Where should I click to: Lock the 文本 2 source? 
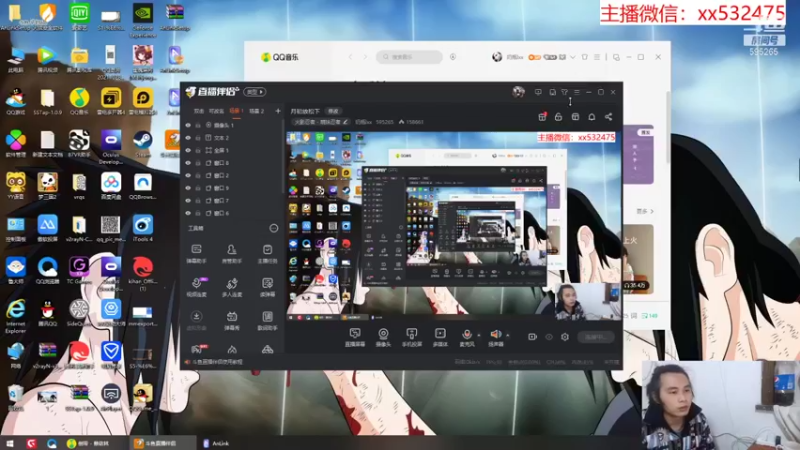[x=198, y=138]
